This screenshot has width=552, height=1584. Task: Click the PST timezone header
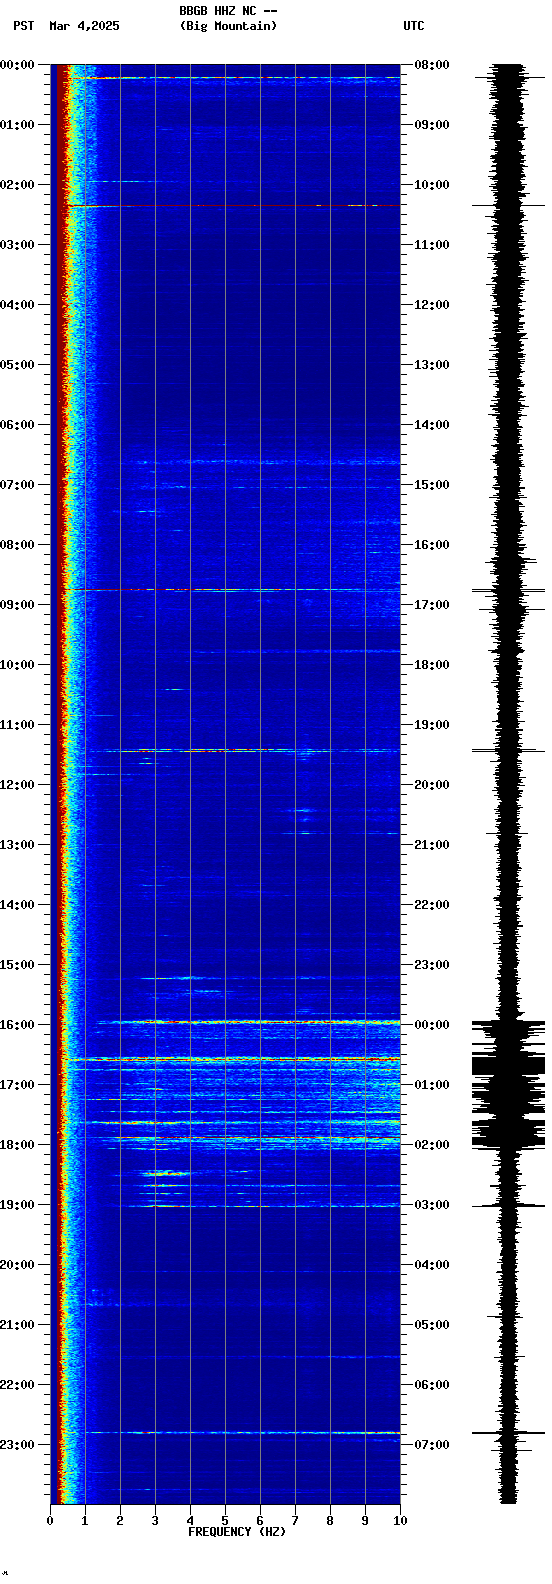(23, 26)
